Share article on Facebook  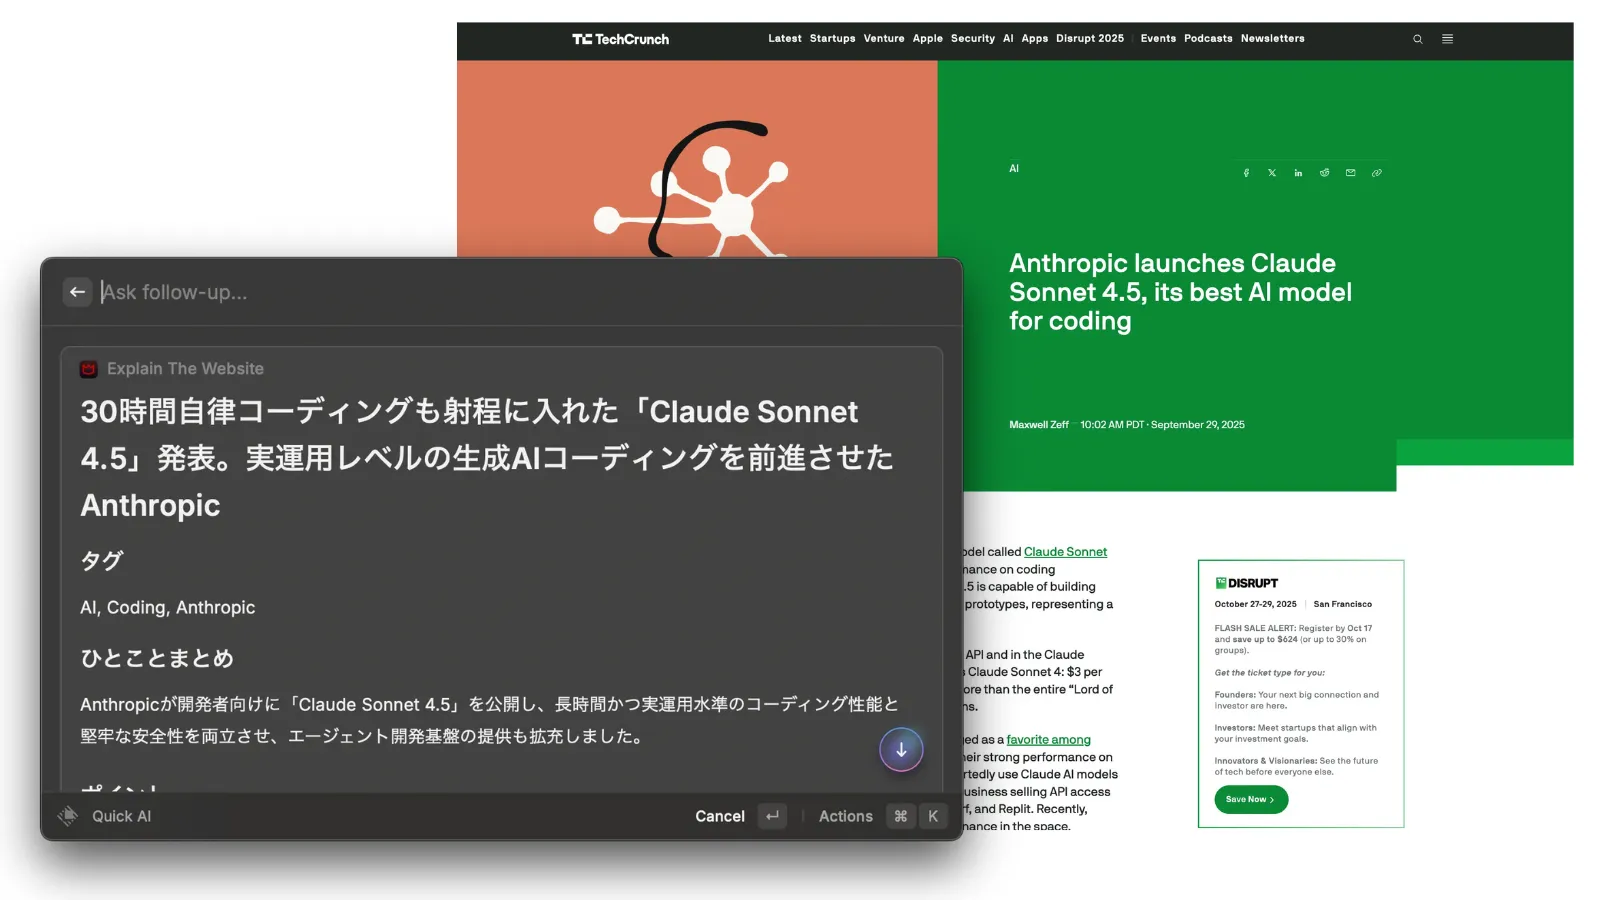click(1246, 173)
